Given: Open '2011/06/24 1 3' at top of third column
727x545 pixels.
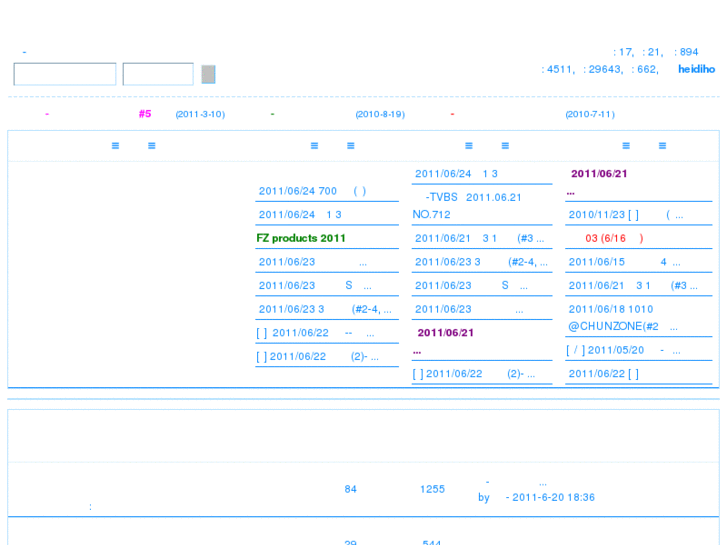Looking at the screenshot, I should tap(456, 174).
